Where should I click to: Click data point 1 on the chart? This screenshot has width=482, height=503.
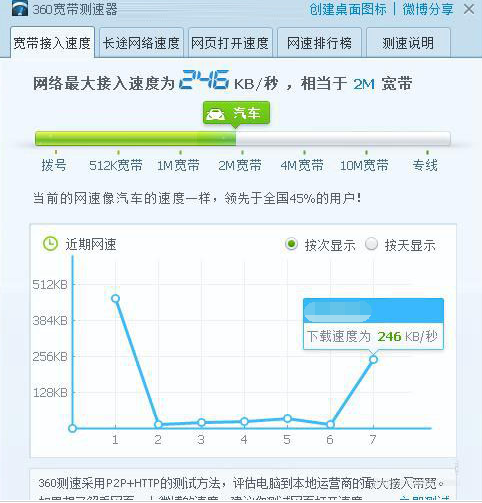tap(115, 298)
